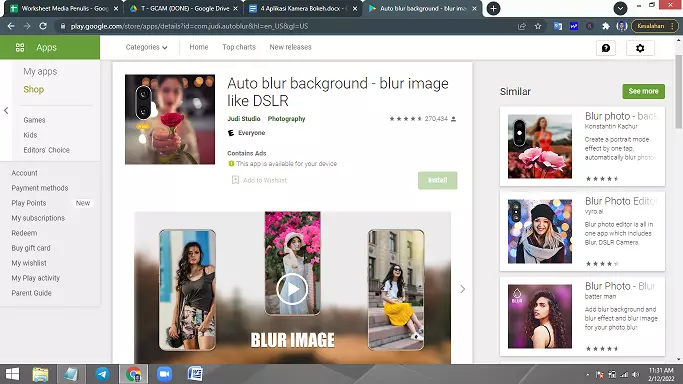The height and width of the screenshot is (384, 683).
Task: Open Parent Guide
Action: [31, 293]
